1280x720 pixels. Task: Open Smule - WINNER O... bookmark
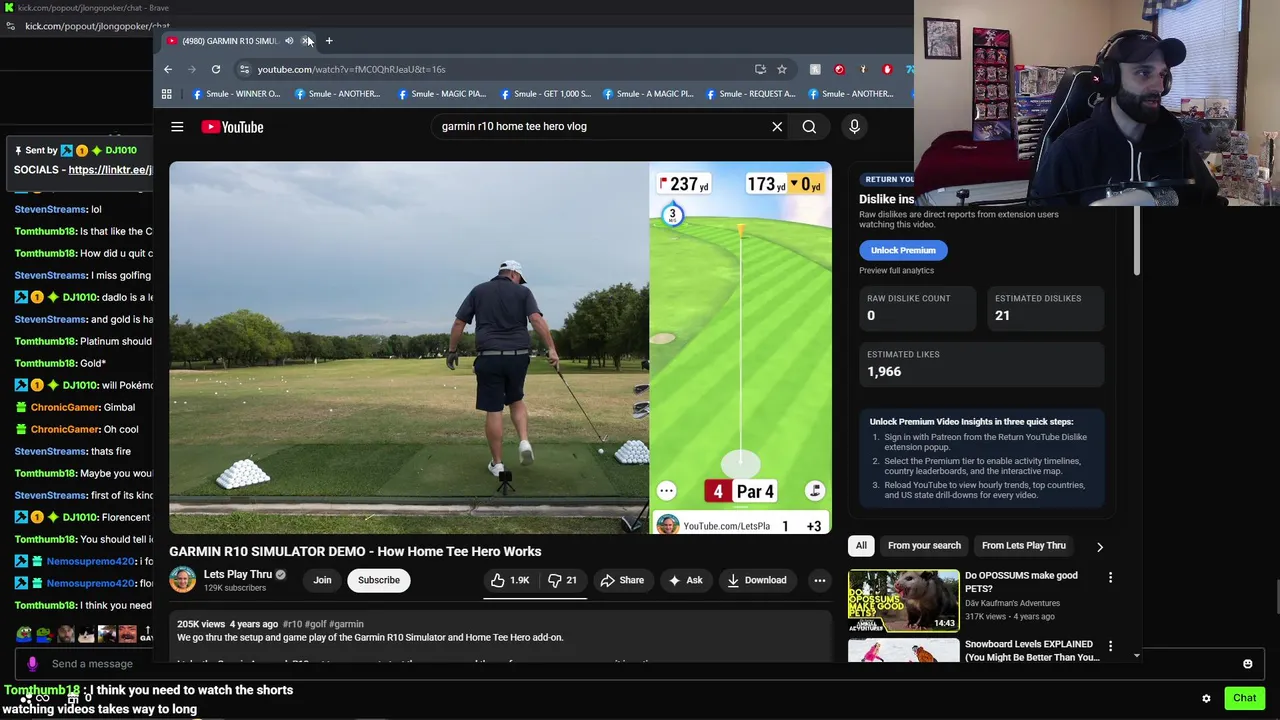click(236, 94)
